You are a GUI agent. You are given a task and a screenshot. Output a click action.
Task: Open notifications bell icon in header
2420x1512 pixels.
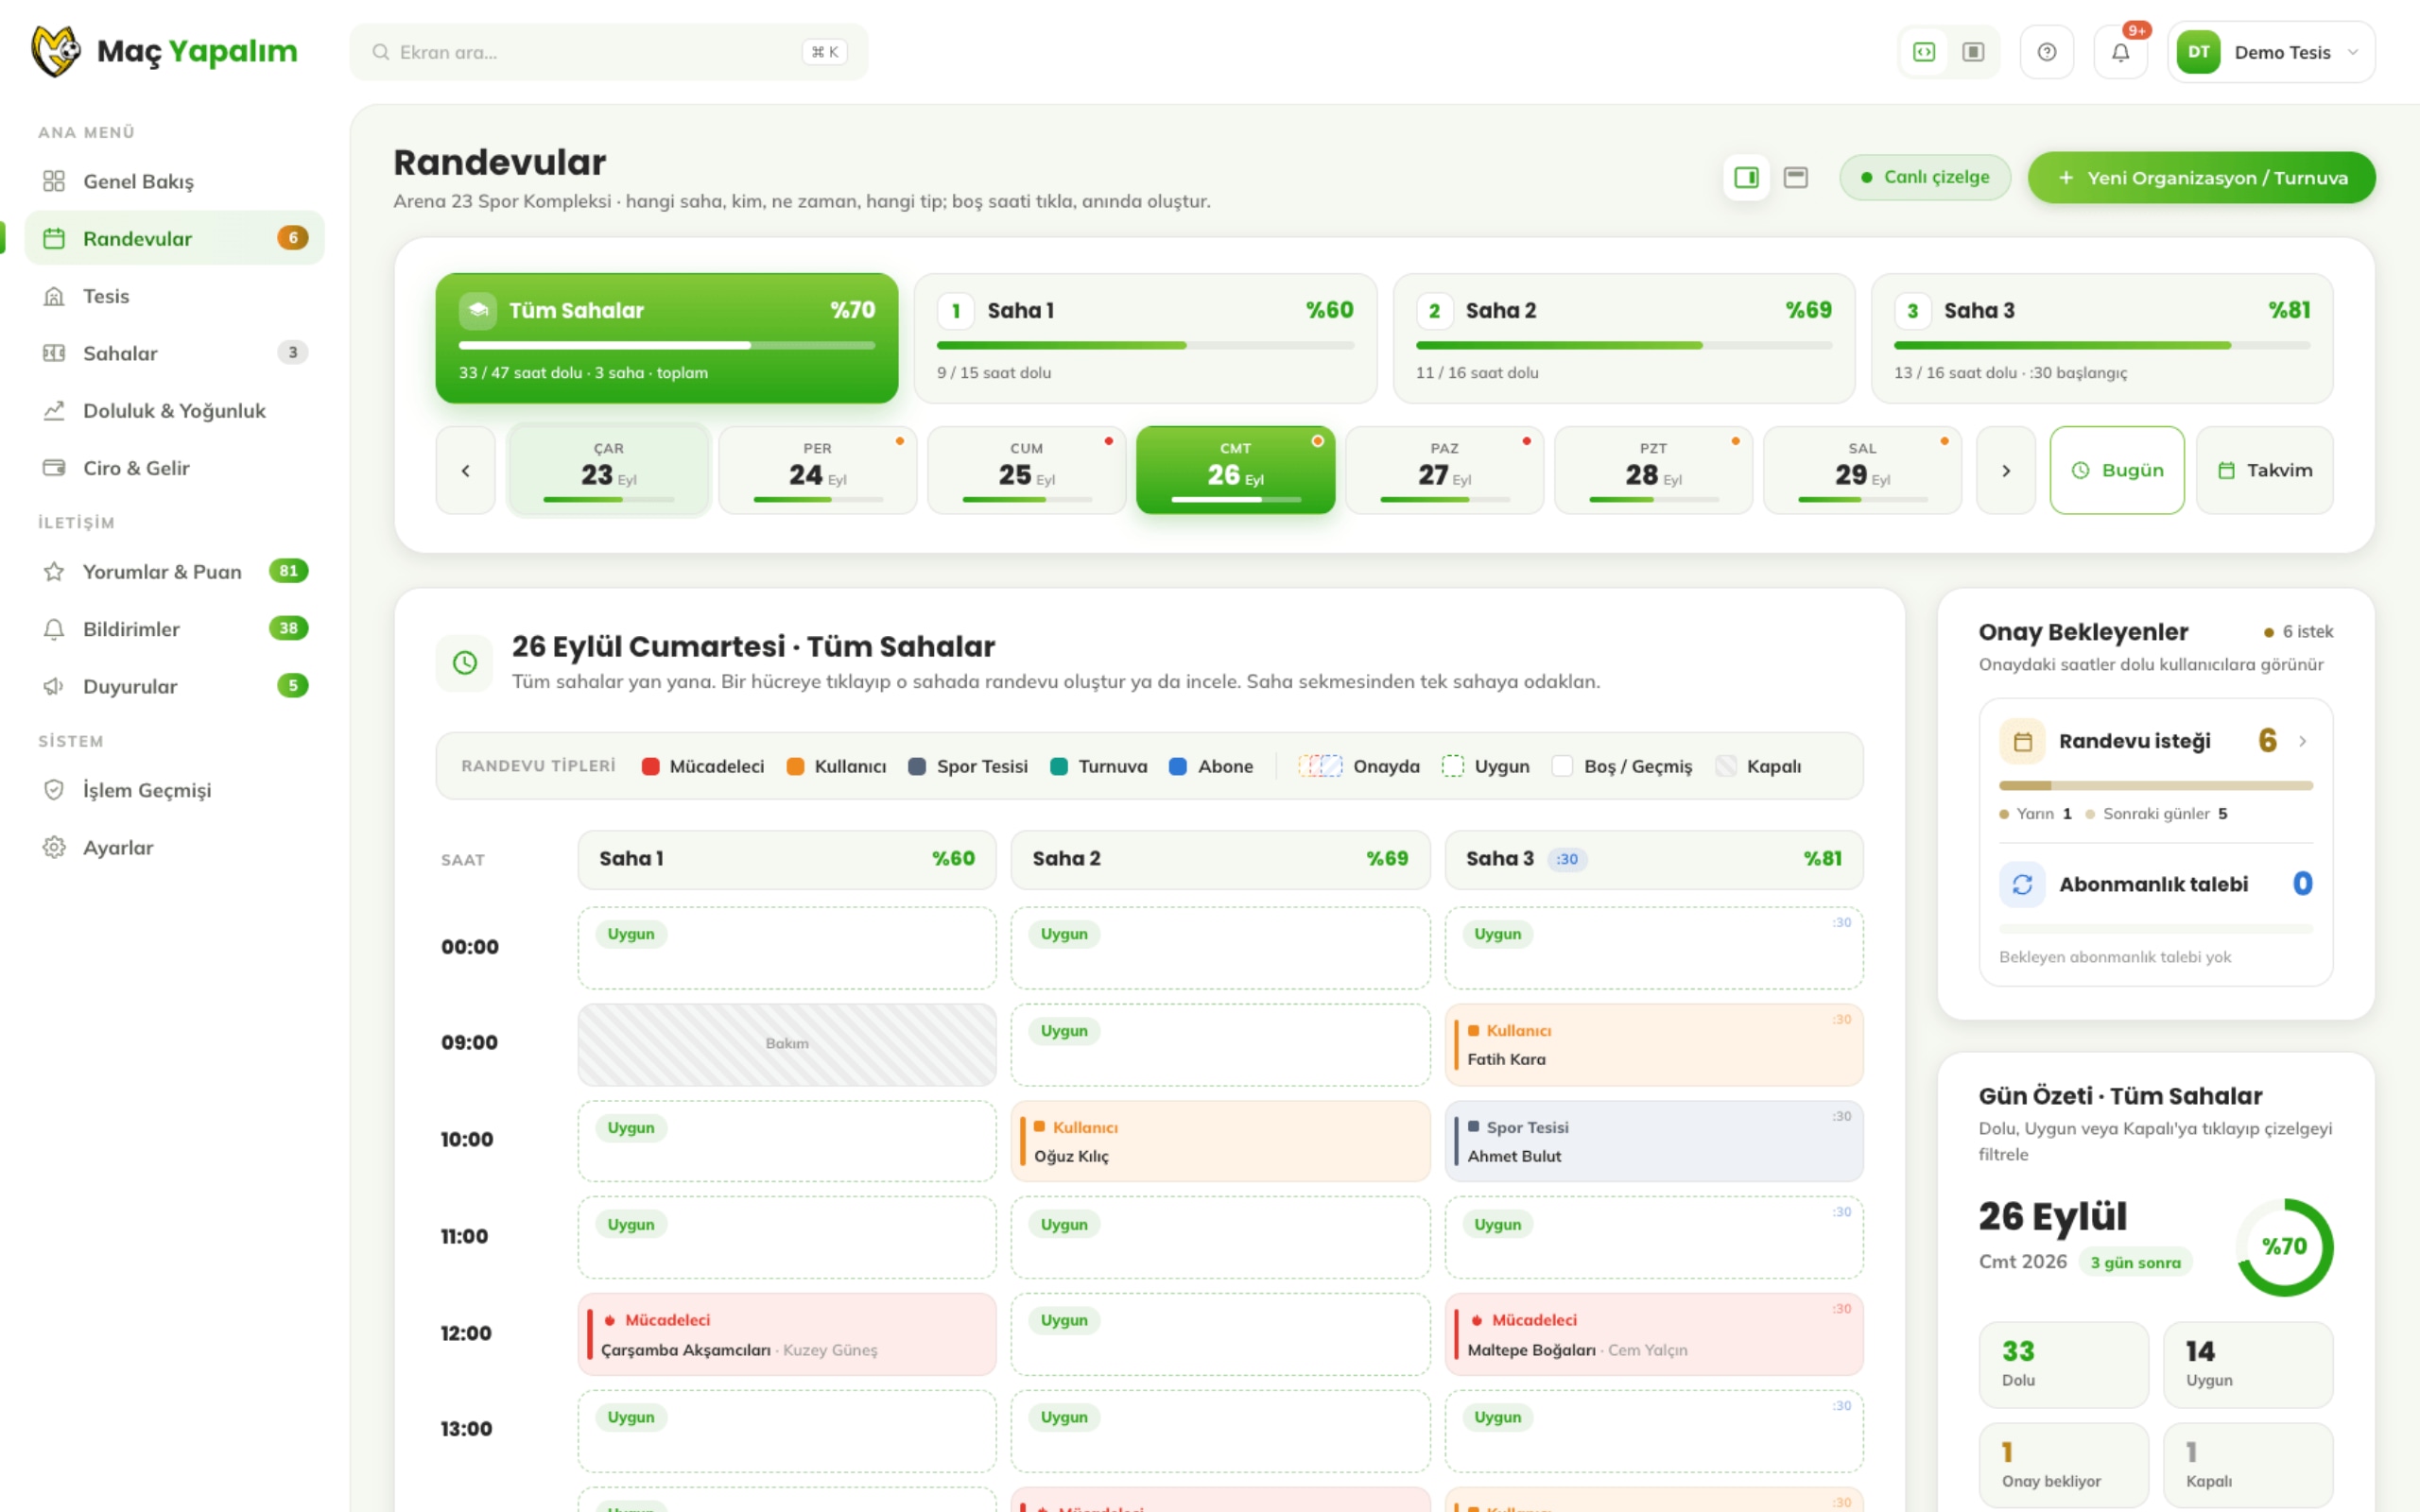tap(2120, 52)
